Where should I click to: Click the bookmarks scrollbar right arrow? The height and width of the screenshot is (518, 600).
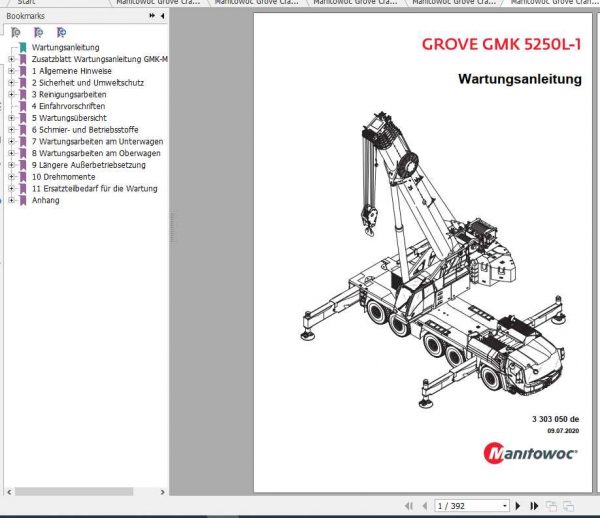163,492
